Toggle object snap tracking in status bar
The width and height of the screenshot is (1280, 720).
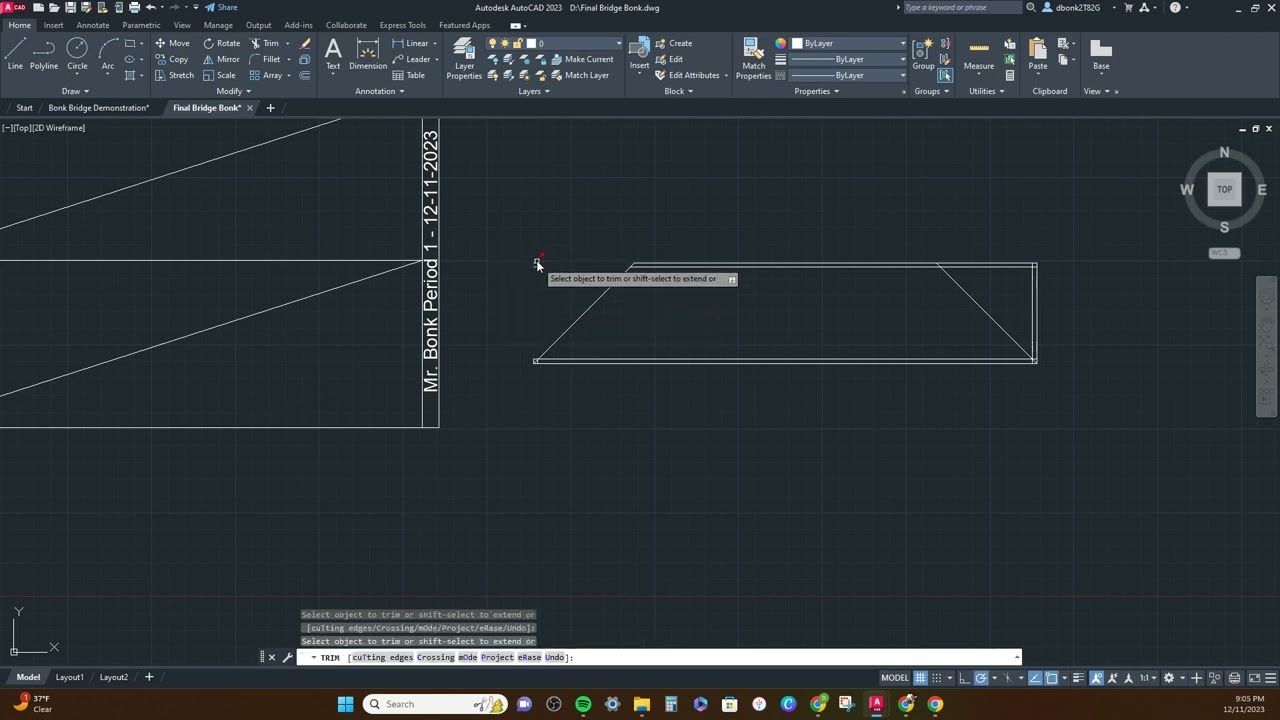point(1035,678)
